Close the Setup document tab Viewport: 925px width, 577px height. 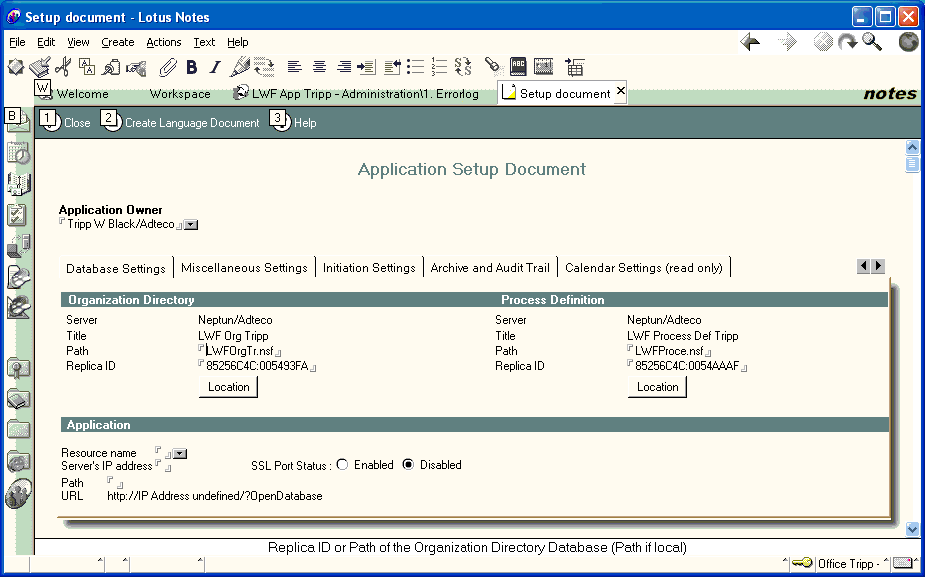pyautogui.click(x=621, y=92)
